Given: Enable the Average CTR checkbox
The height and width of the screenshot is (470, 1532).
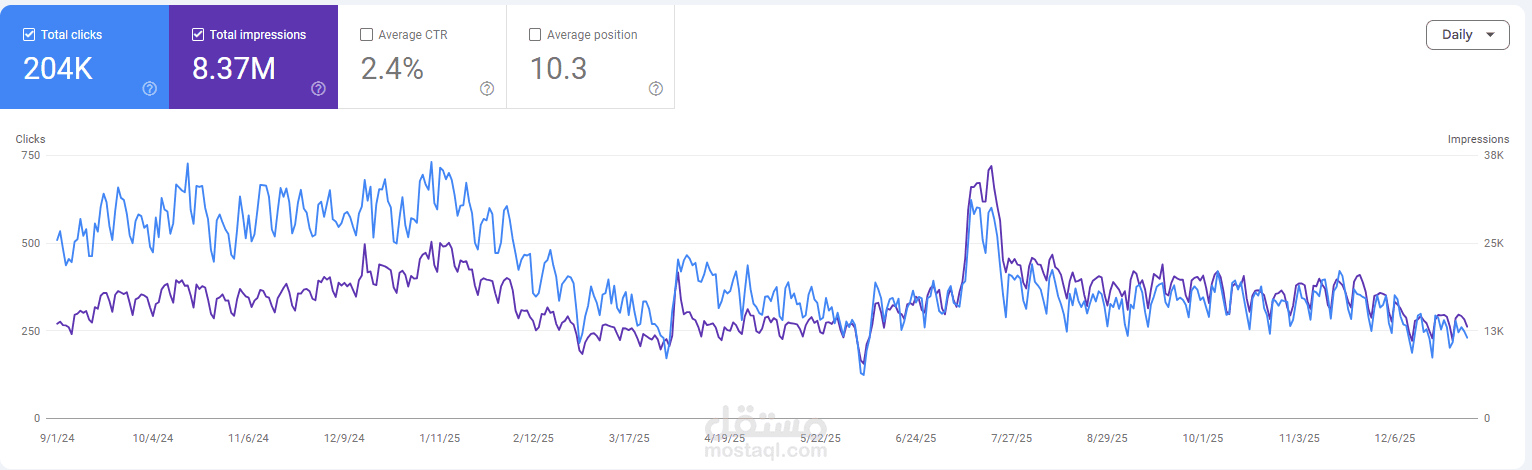Looking at the screenshot, I should [367, 35].
